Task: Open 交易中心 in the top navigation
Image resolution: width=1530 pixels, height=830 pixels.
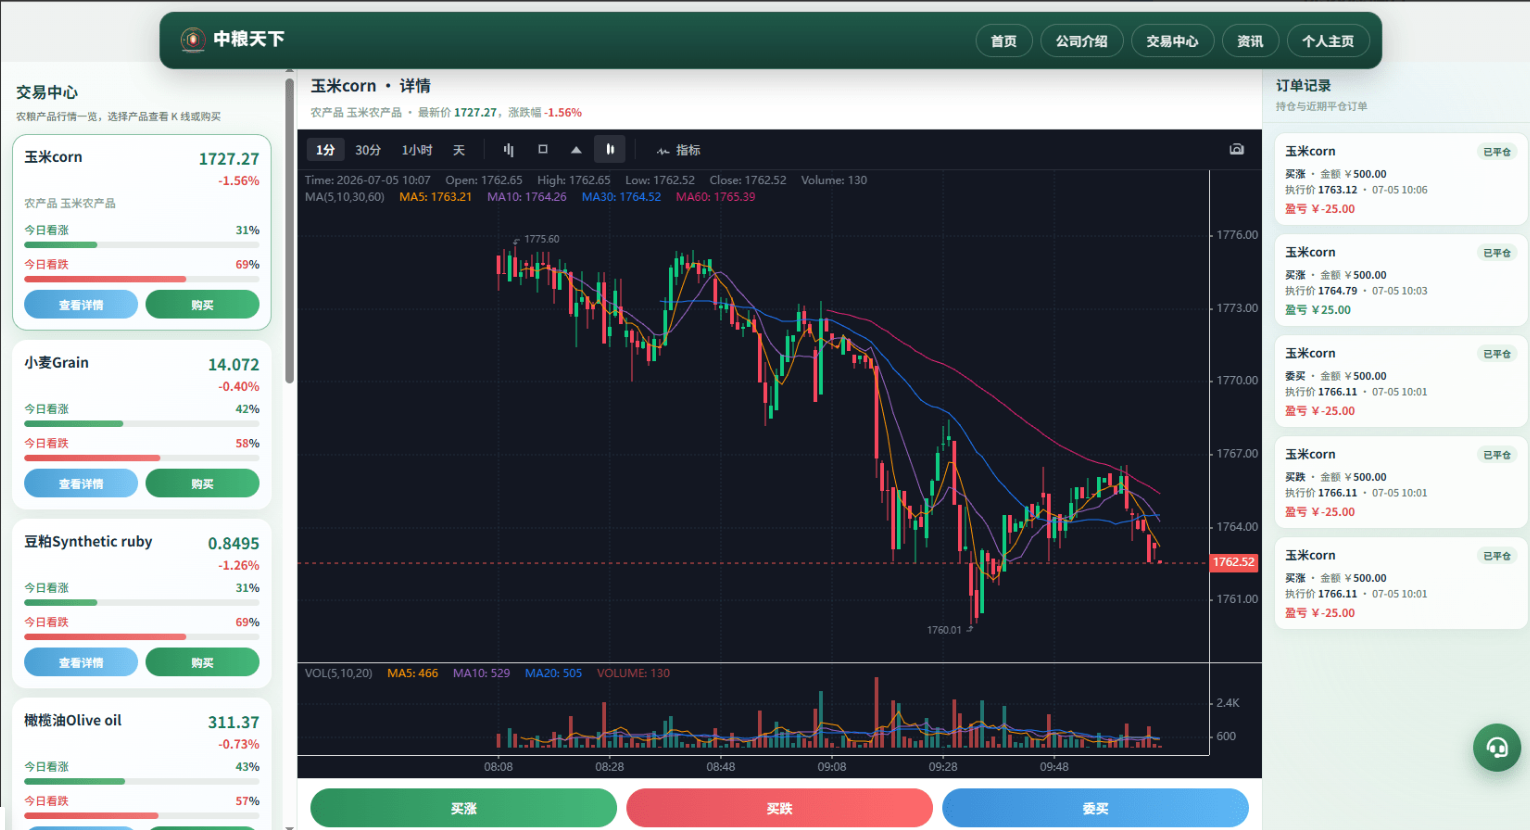Action: click(1173, 41)
